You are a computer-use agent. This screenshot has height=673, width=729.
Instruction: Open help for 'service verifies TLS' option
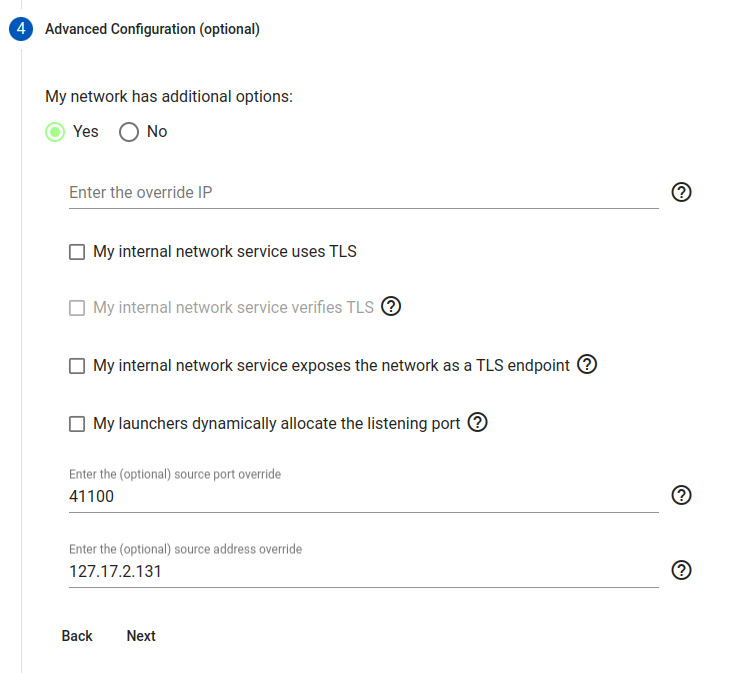(x=392, y=307)
